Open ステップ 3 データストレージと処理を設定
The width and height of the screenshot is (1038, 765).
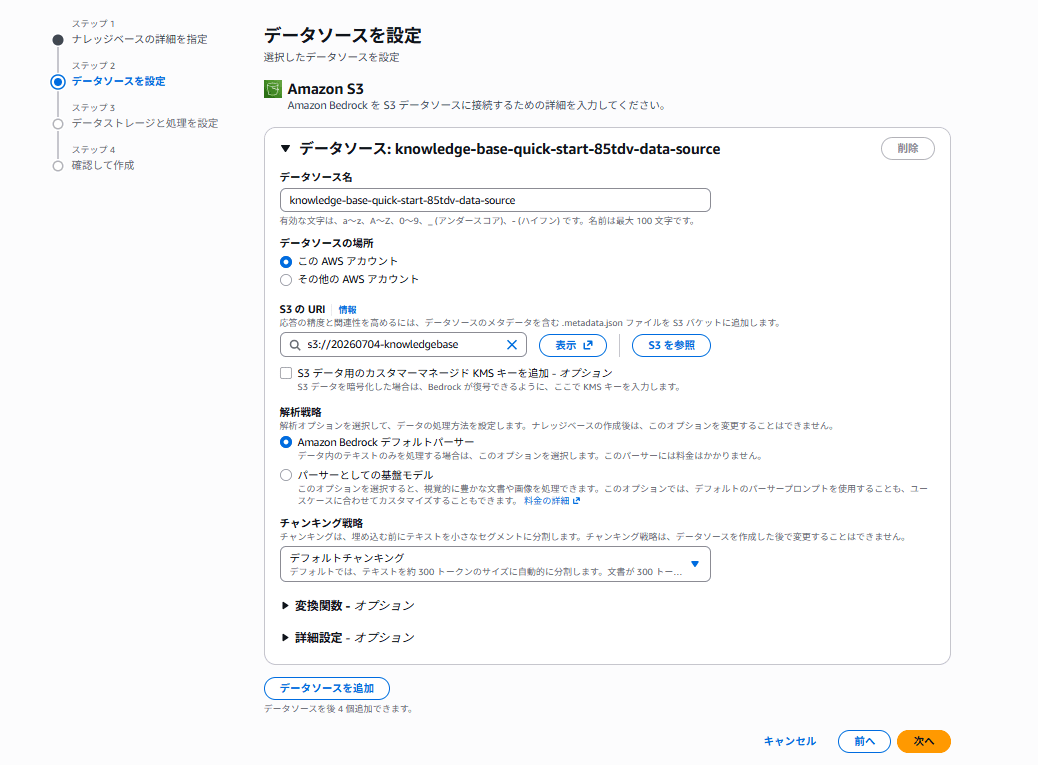145,123
